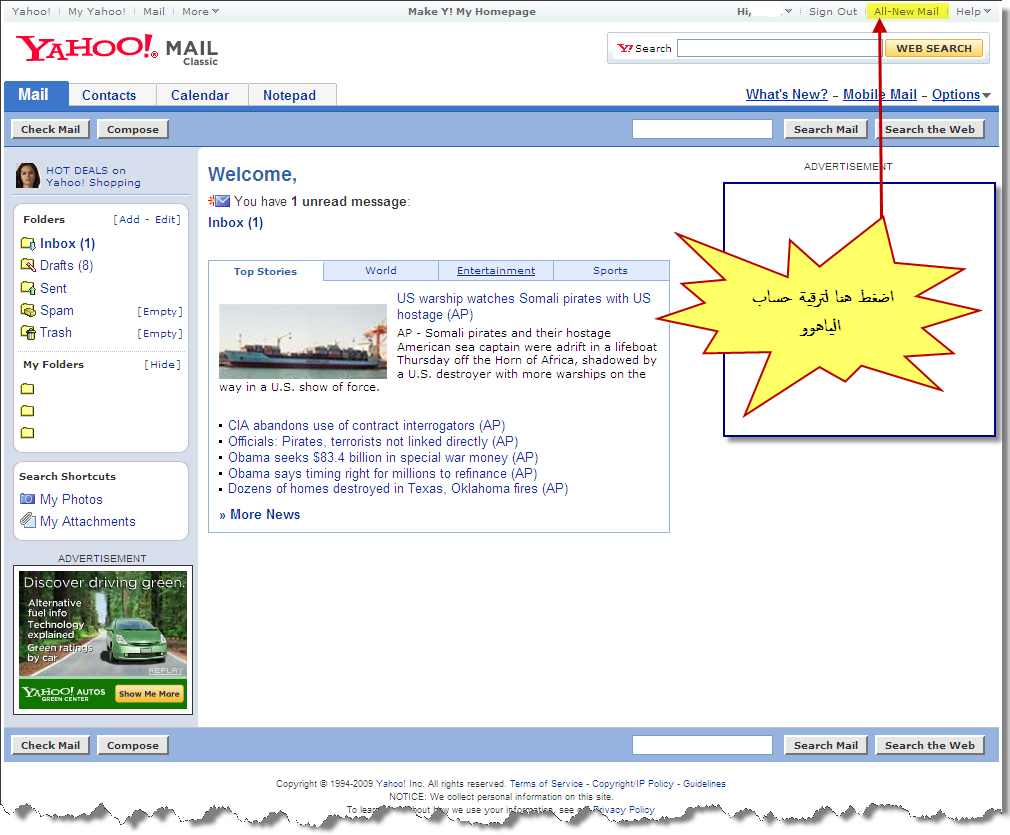Click the WEB SEARCH button
Image resolution: width=1010 pixels, height=835 pixels.
934,48
